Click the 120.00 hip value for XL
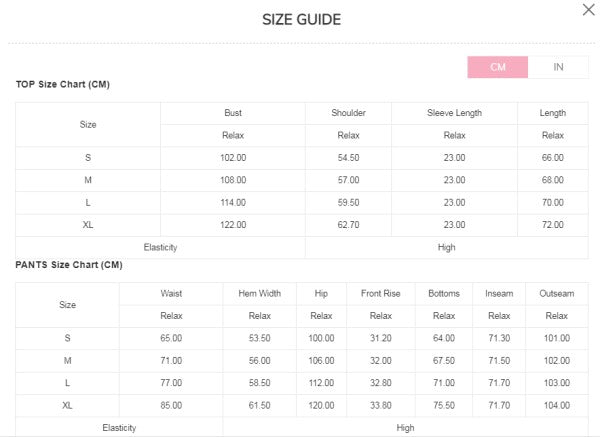The width and height of the screenshot is (600, 437). pos(322,406)
